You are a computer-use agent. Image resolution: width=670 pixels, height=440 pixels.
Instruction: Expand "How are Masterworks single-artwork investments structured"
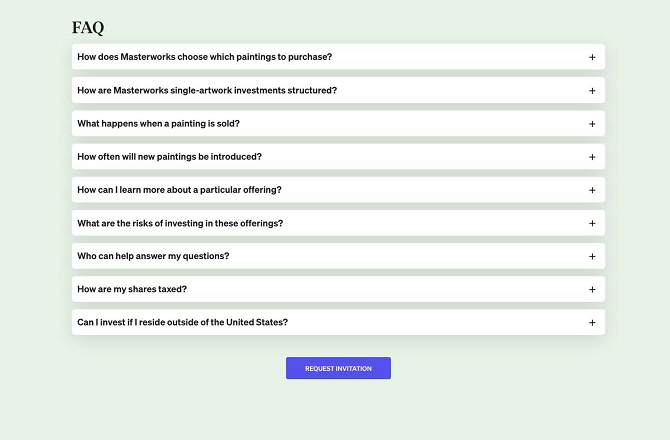point(207,90)
